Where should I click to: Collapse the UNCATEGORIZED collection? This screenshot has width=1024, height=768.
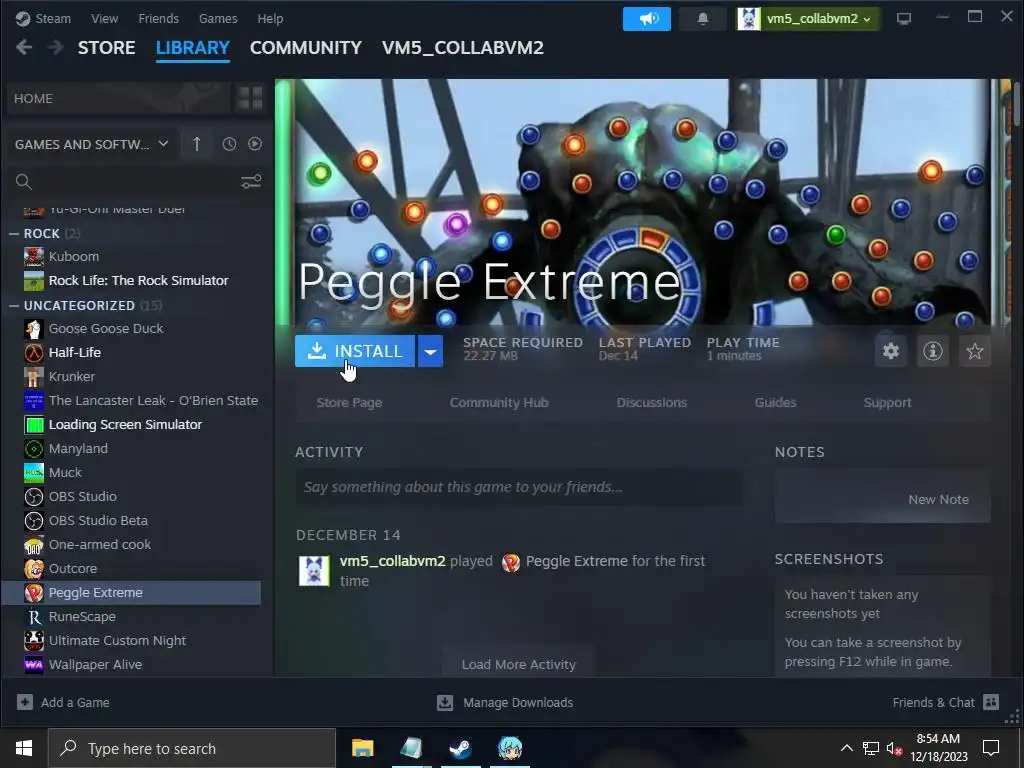pos(14,305)
